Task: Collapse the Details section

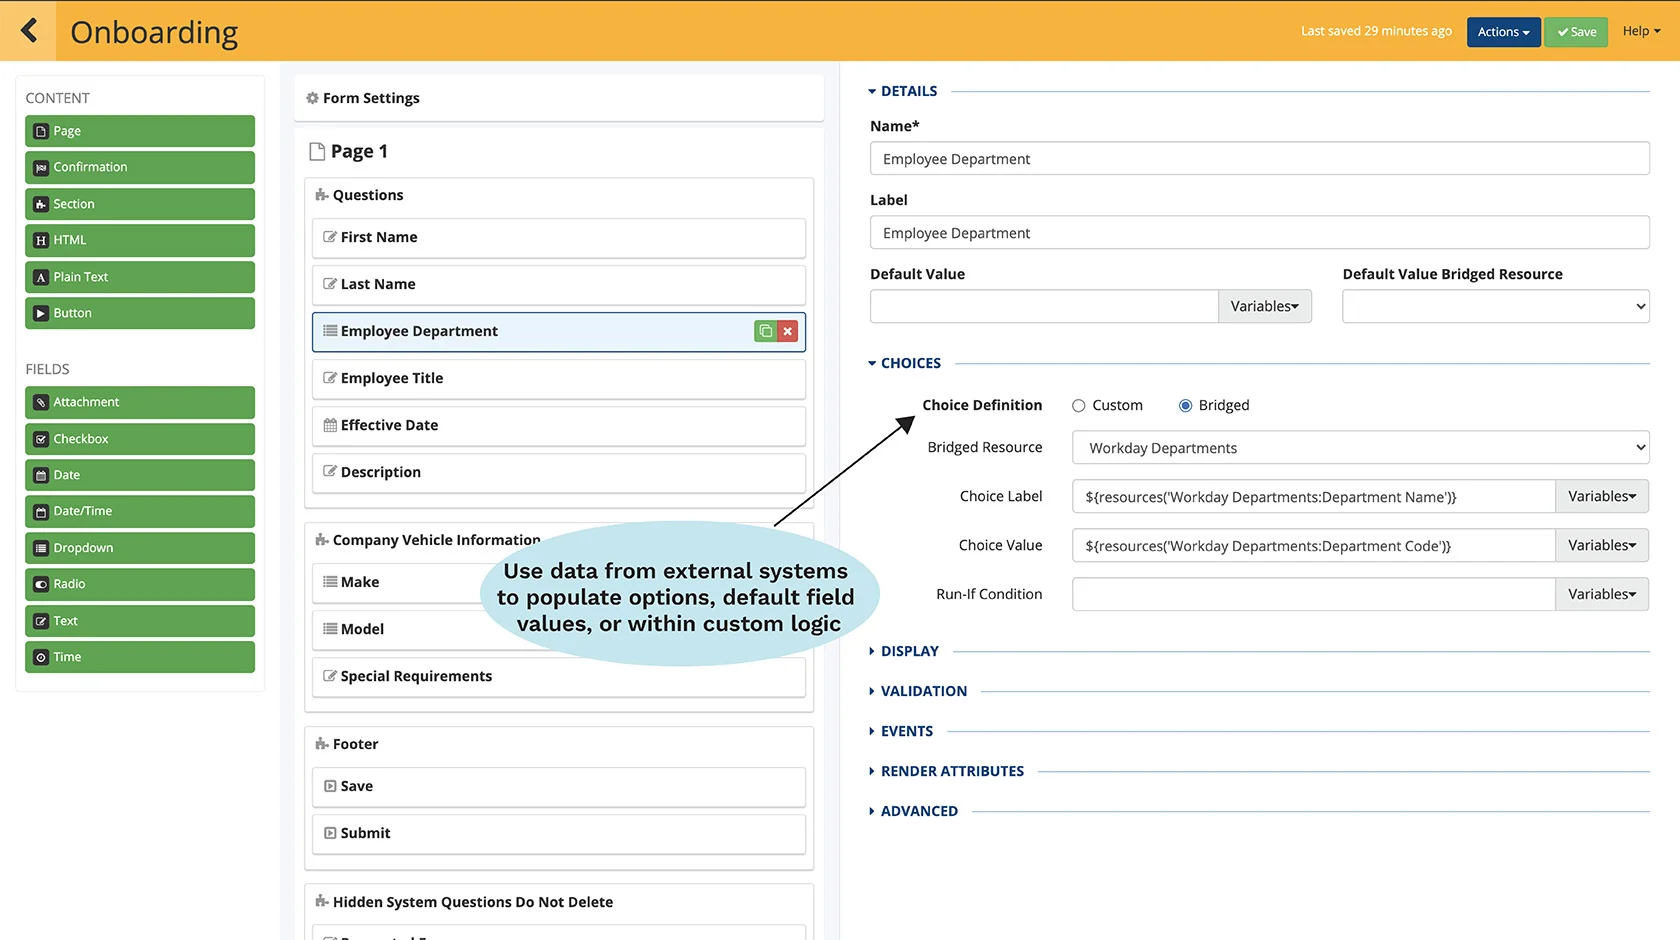Action: (x=903, y=91)
